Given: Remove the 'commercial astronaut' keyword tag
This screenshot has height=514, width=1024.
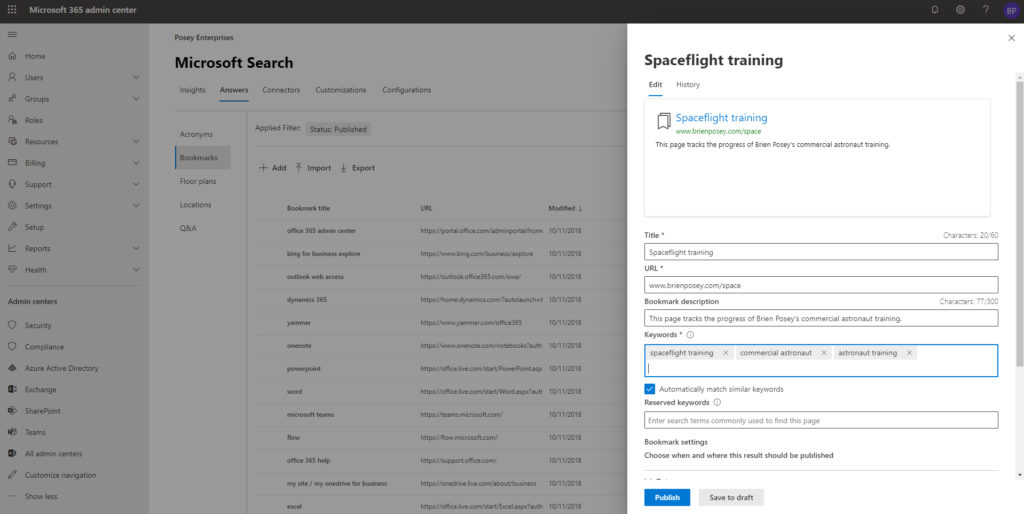Looking at the screenshot, I should [x=824, y=353].
